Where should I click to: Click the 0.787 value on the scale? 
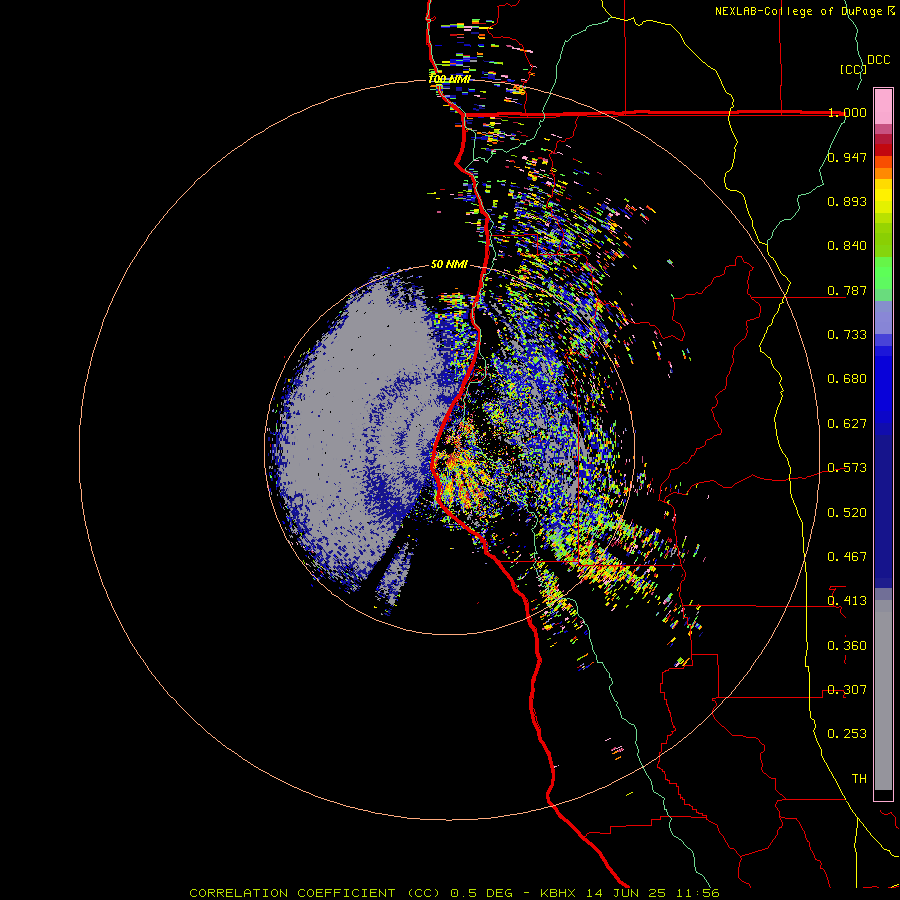847,290
